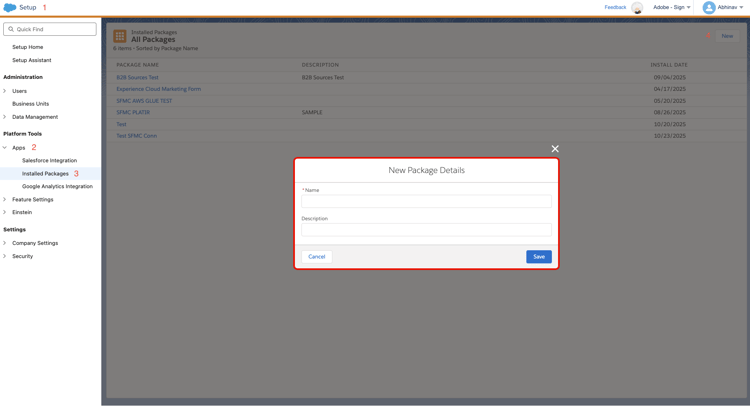750x406 pixels.
Task: Click the Setup title text
Action: pos(28,8)
